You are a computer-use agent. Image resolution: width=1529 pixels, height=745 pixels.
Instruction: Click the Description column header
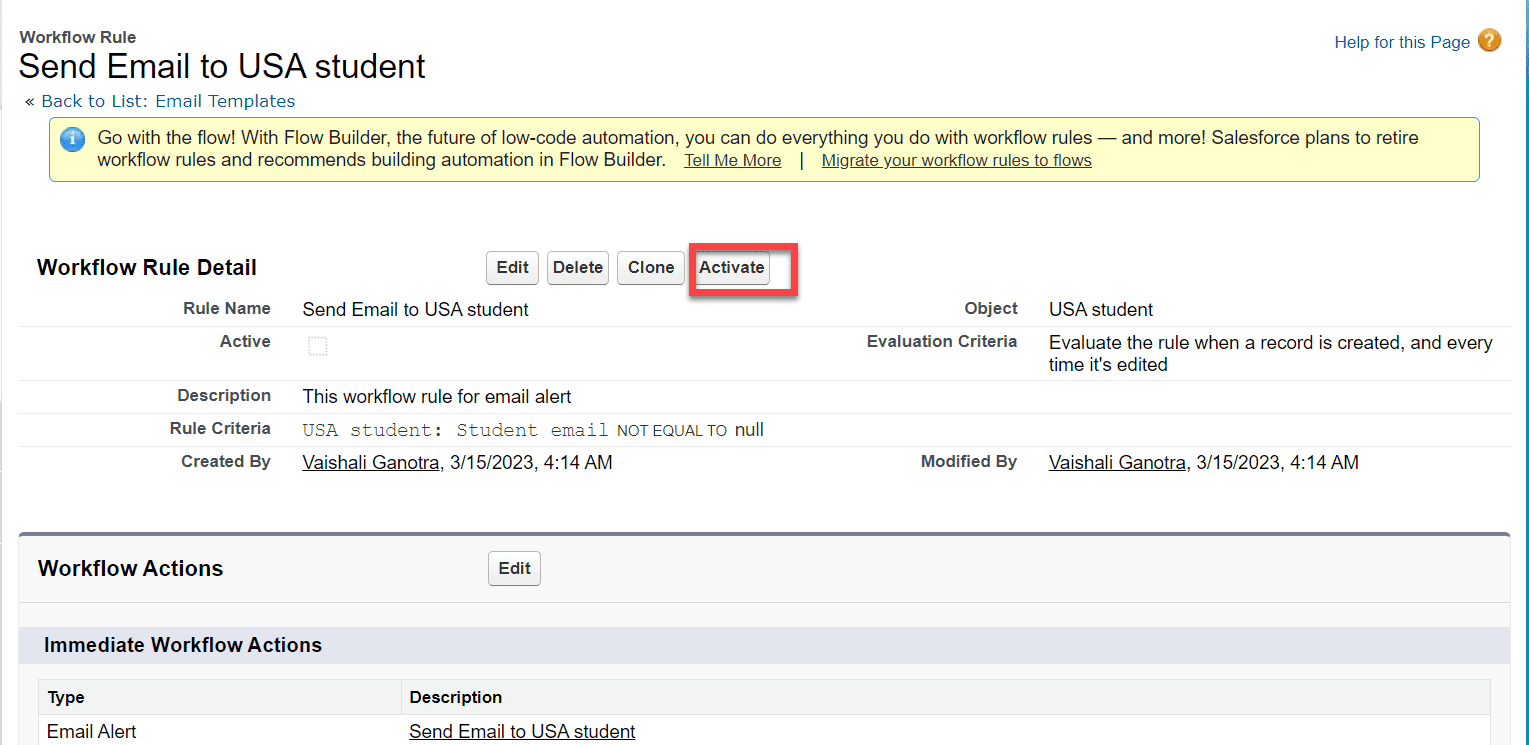(x=455, y=697)
